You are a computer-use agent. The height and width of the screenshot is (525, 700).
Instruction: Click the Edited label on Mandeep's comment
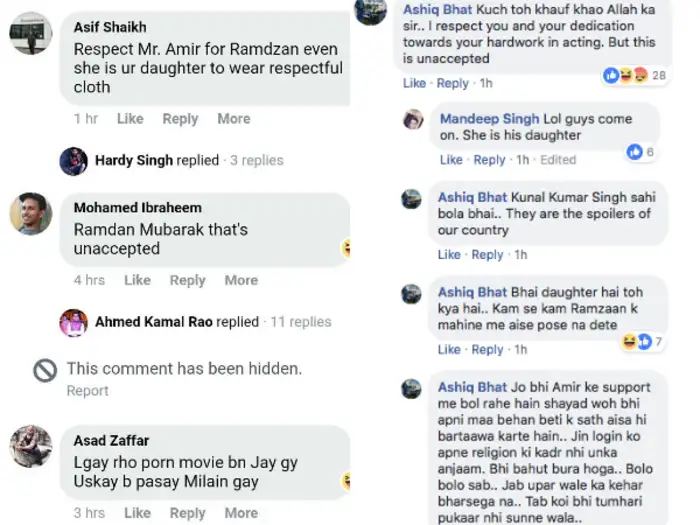tap(558, 160)
